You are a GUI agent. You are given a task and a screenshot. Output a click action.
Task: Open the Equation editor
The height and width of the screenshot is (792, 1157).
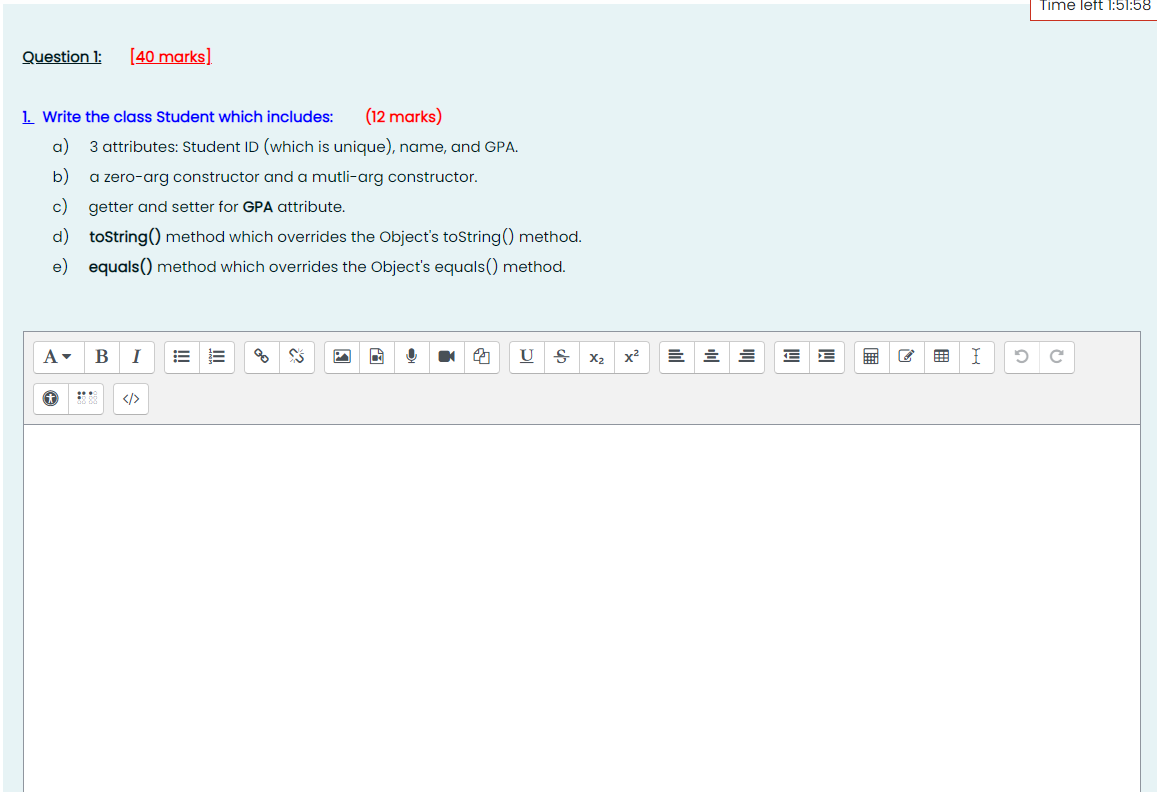pos(870,356)
